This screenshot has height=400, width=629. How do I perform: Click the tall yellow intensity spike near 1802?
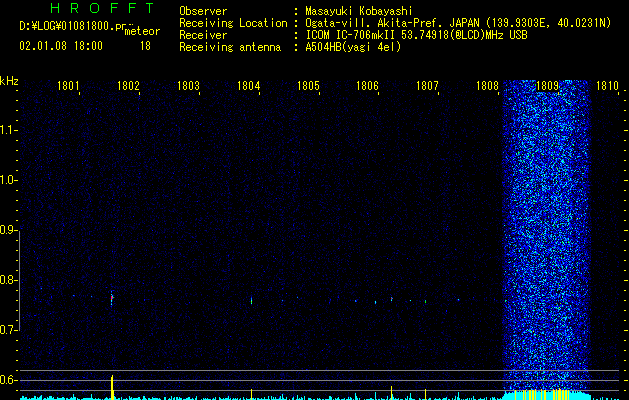pyautogui.click(x=112, y=387)
